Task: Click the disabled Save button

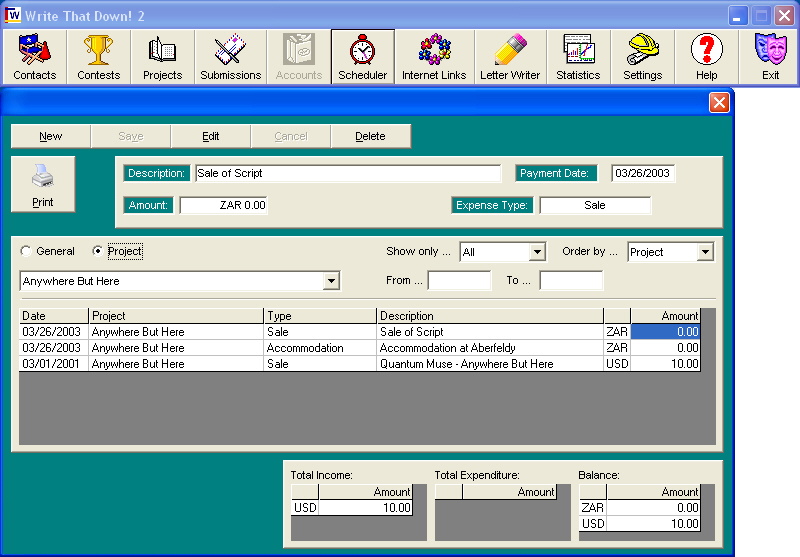Action: (131, 136)
